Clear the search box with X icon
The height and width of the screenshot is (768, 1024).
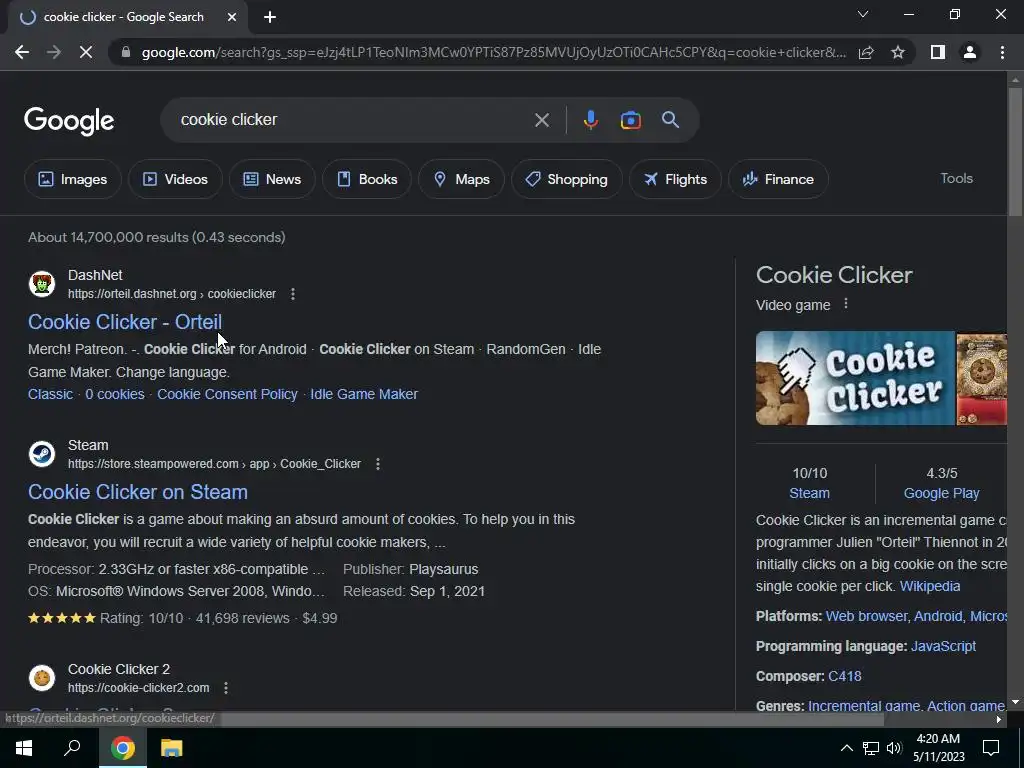pos(541,120)
